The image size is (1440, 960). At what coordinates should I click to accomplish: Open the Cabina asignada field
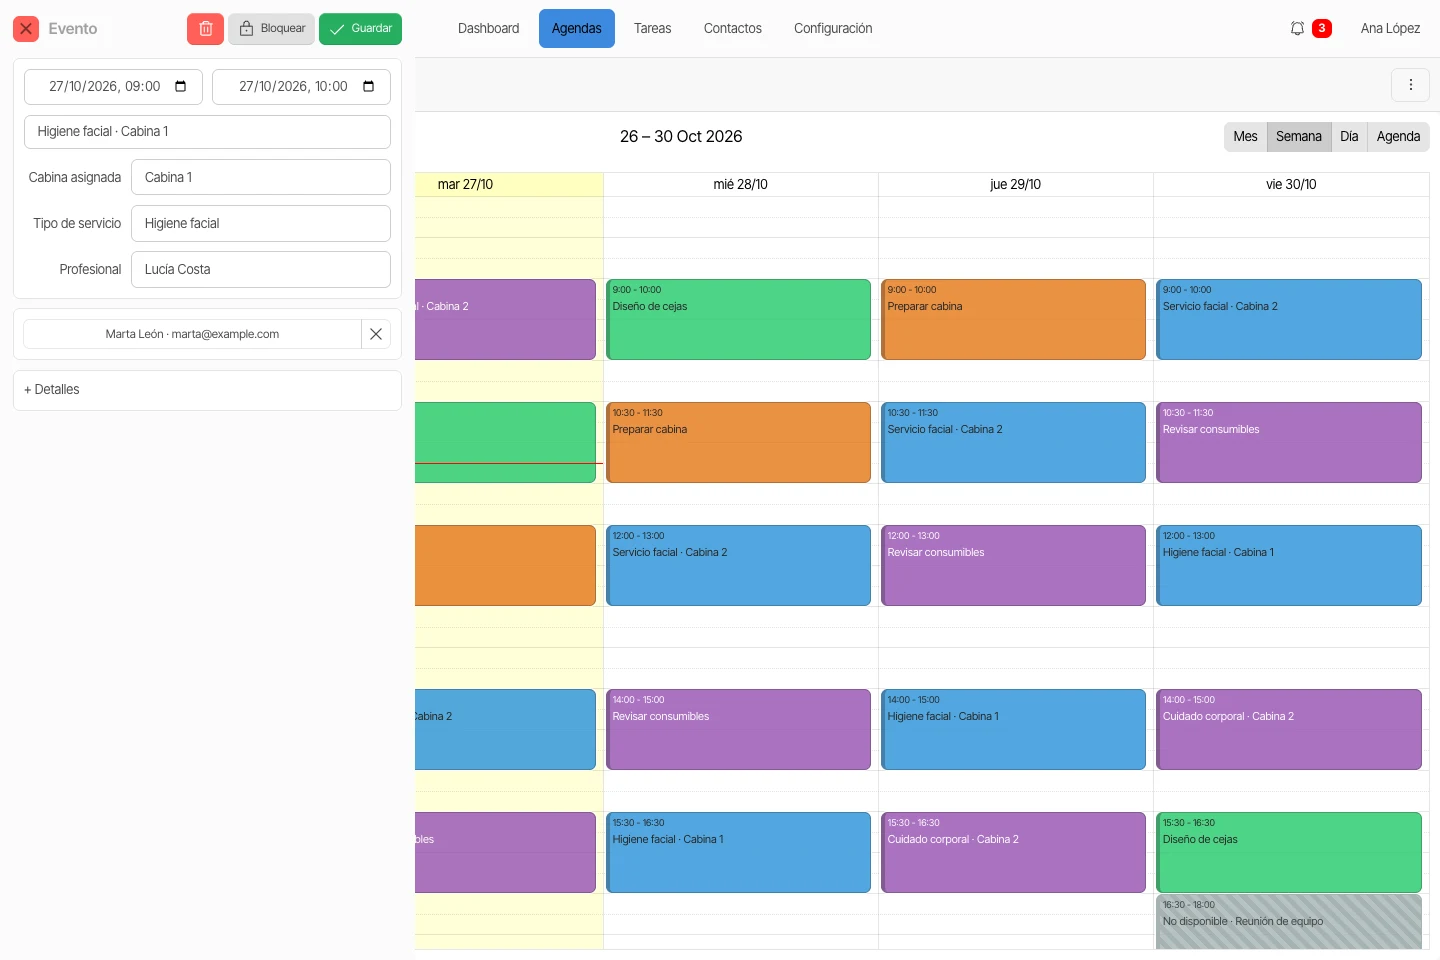[261, 177]
